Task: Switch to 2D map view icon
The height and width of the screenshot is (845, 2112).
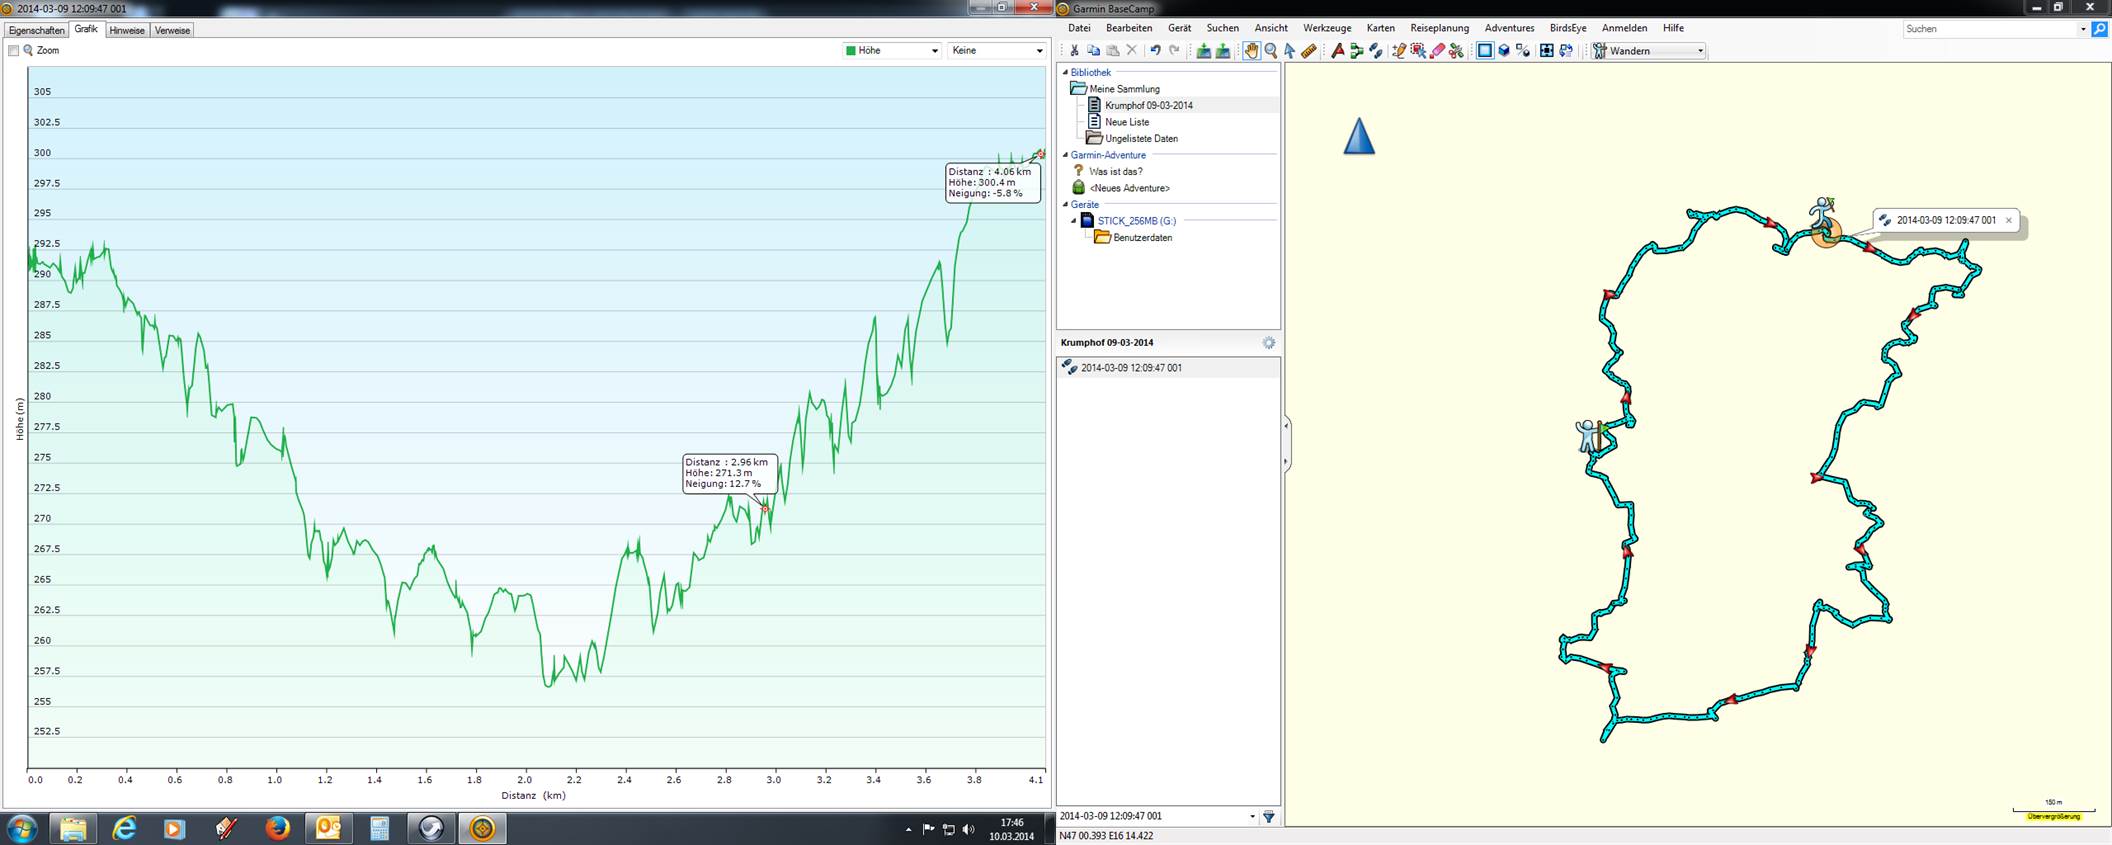Action: click(1485, 51)
